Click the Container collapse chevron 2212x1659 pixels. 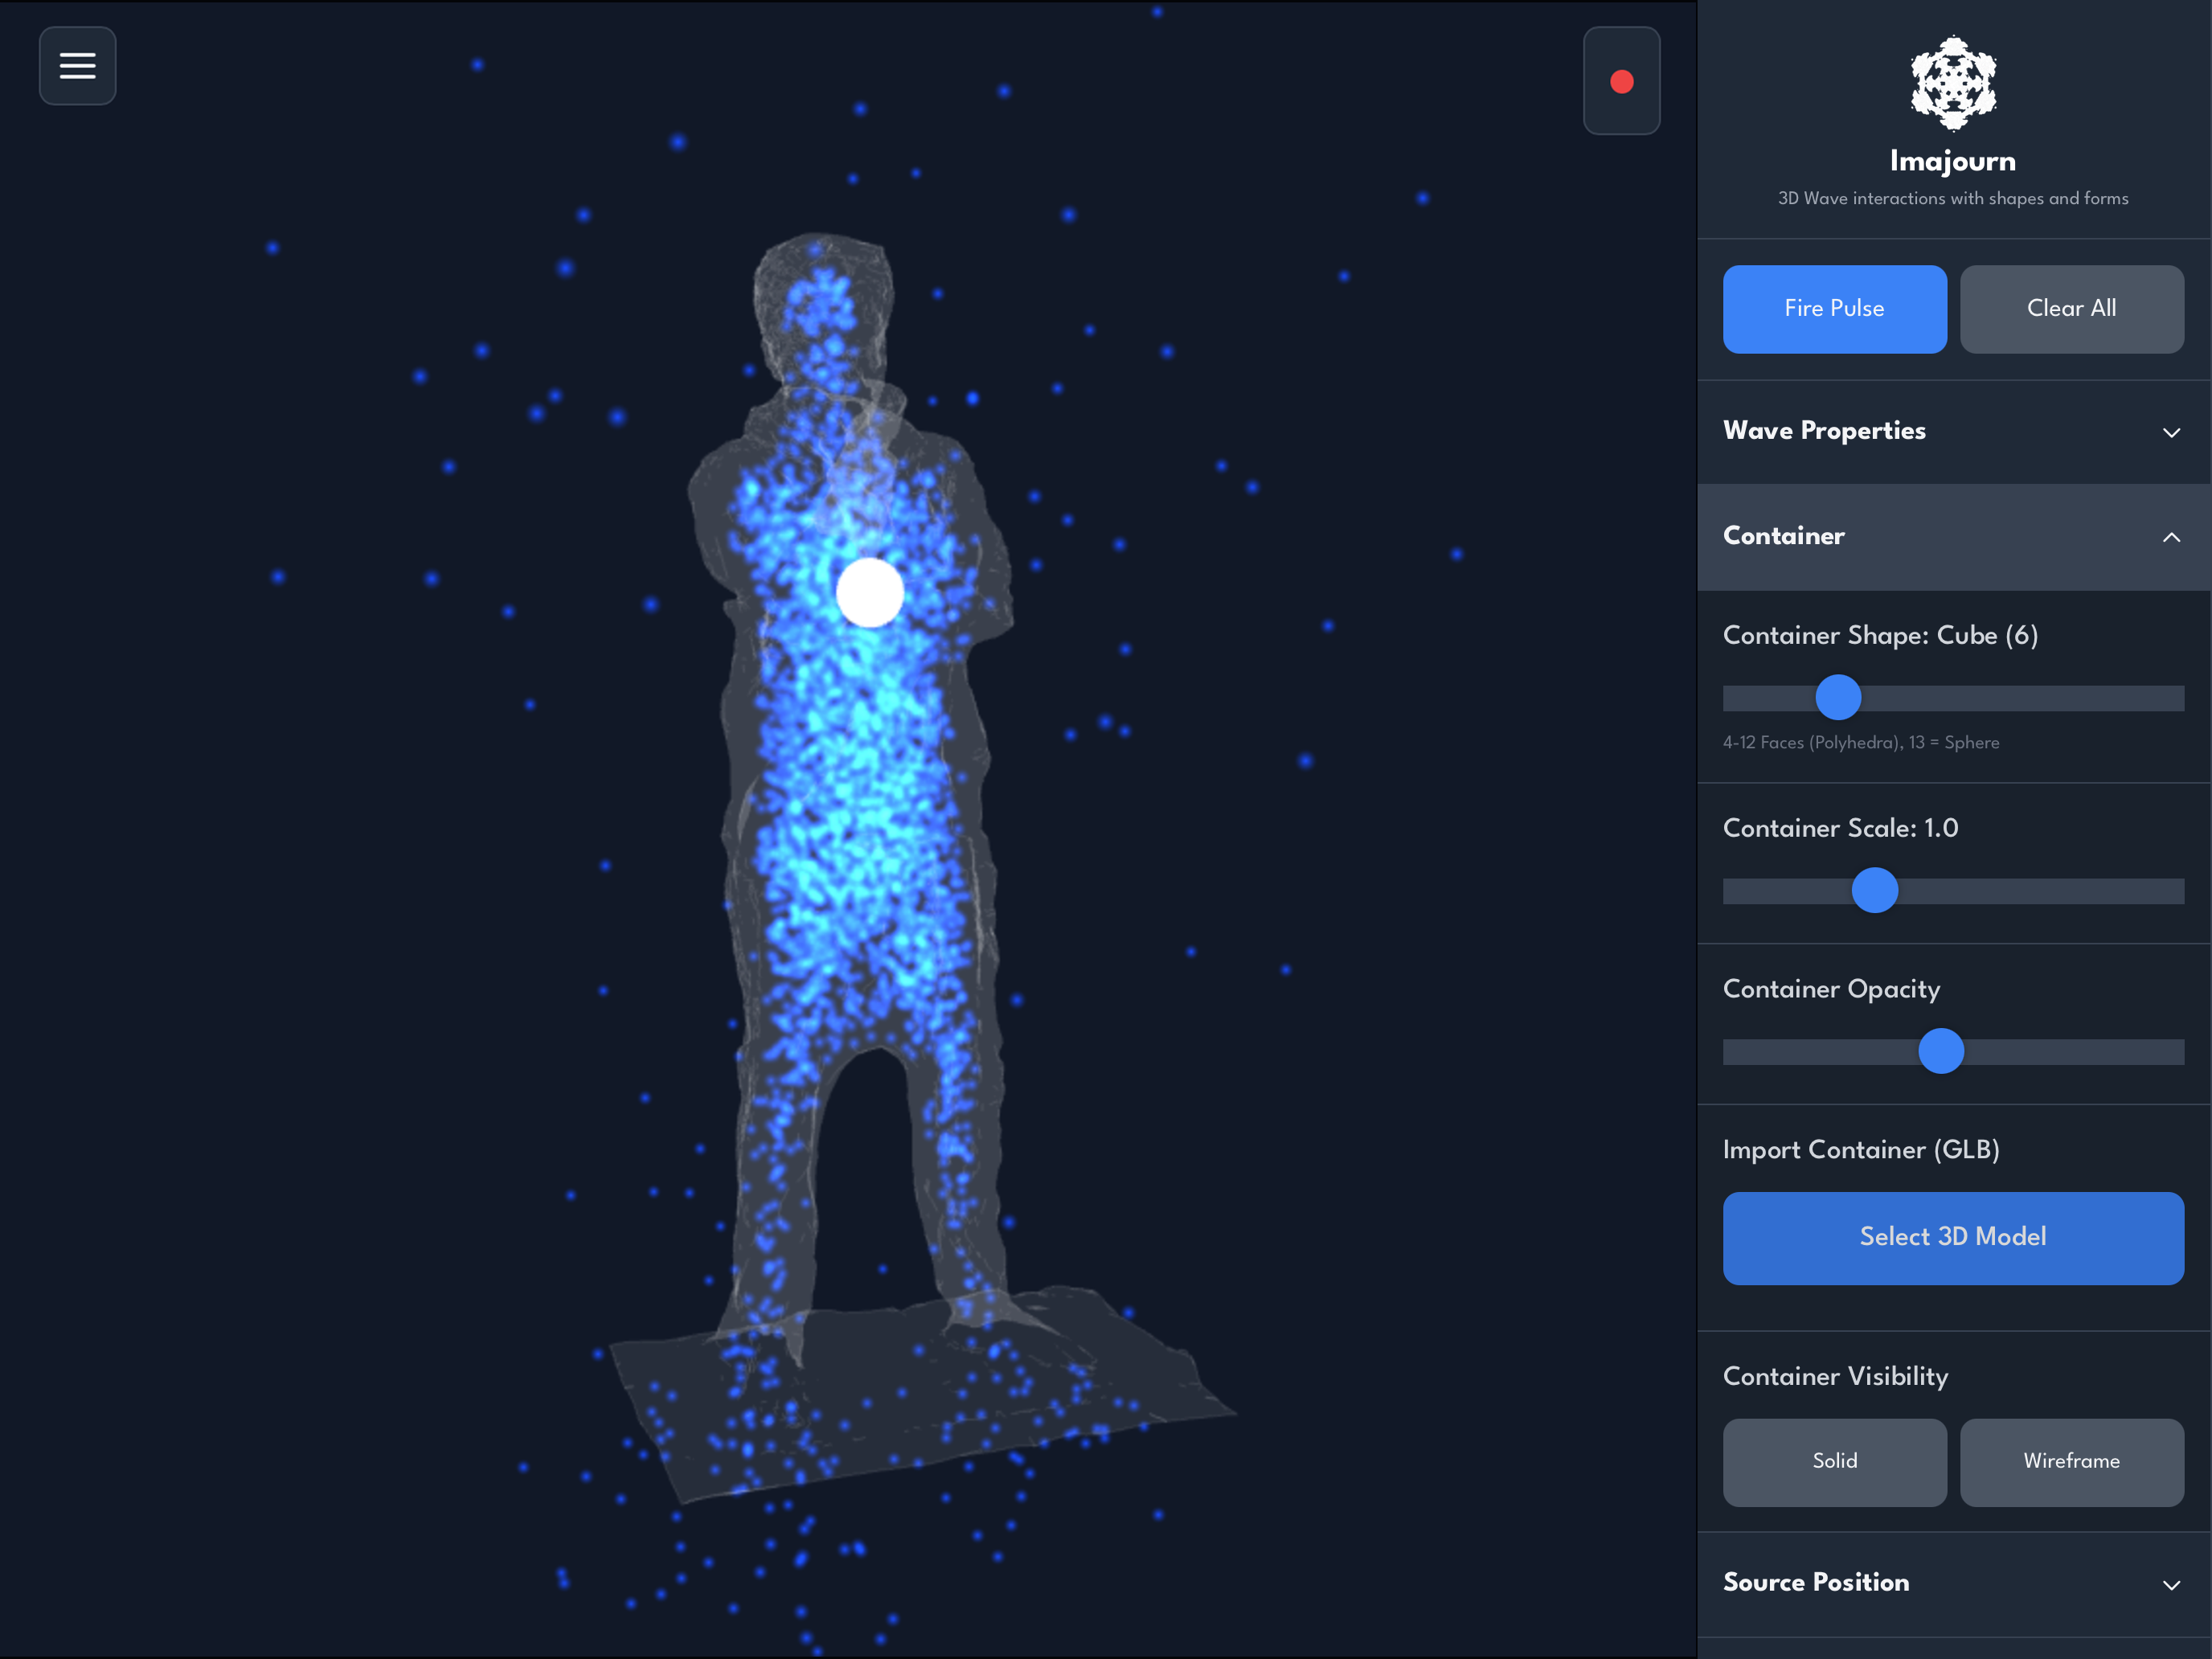pos(2171,537)
